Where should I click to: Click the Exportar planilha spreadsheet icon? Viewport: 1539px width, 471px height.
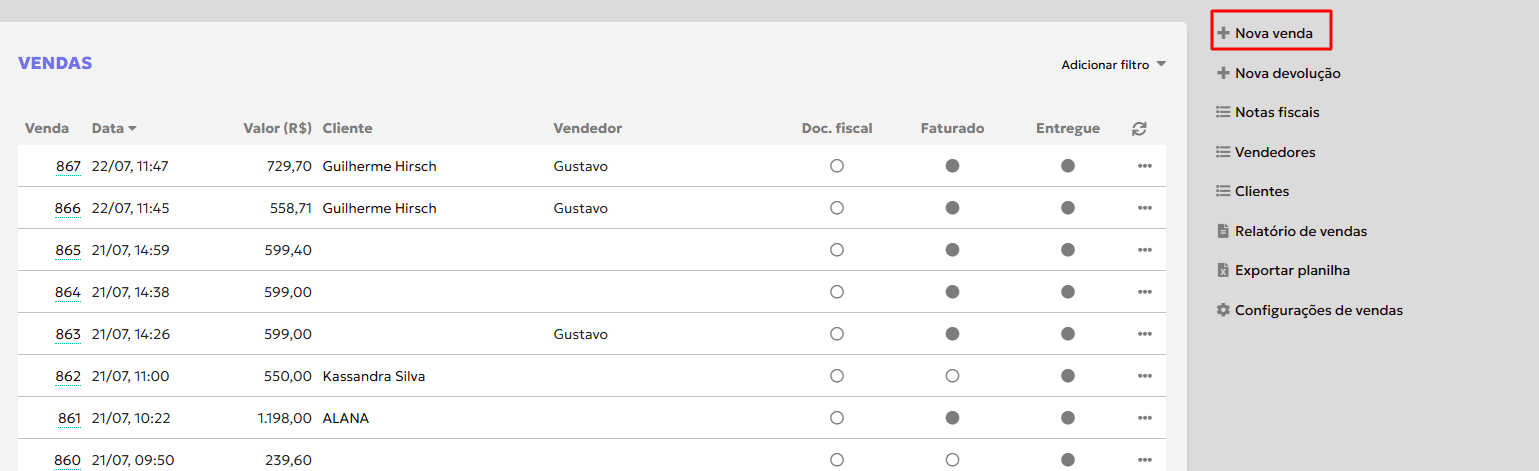click(x=1222, y=270)
